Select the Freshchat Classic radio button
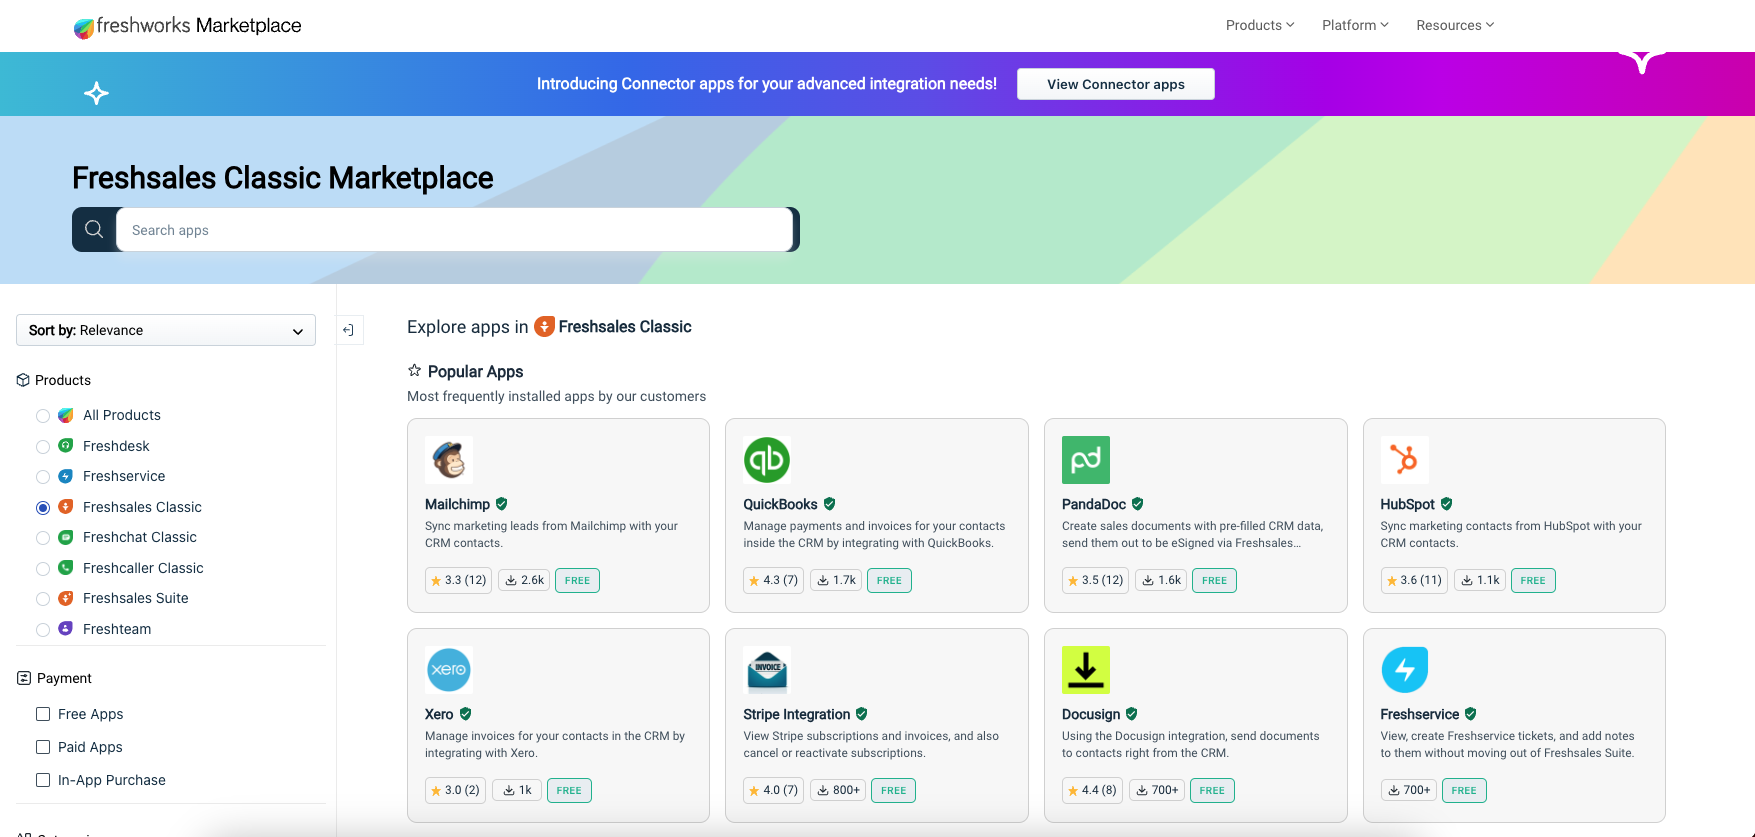1755x837 pixels. pyautogui.click(x=43, y=538)
